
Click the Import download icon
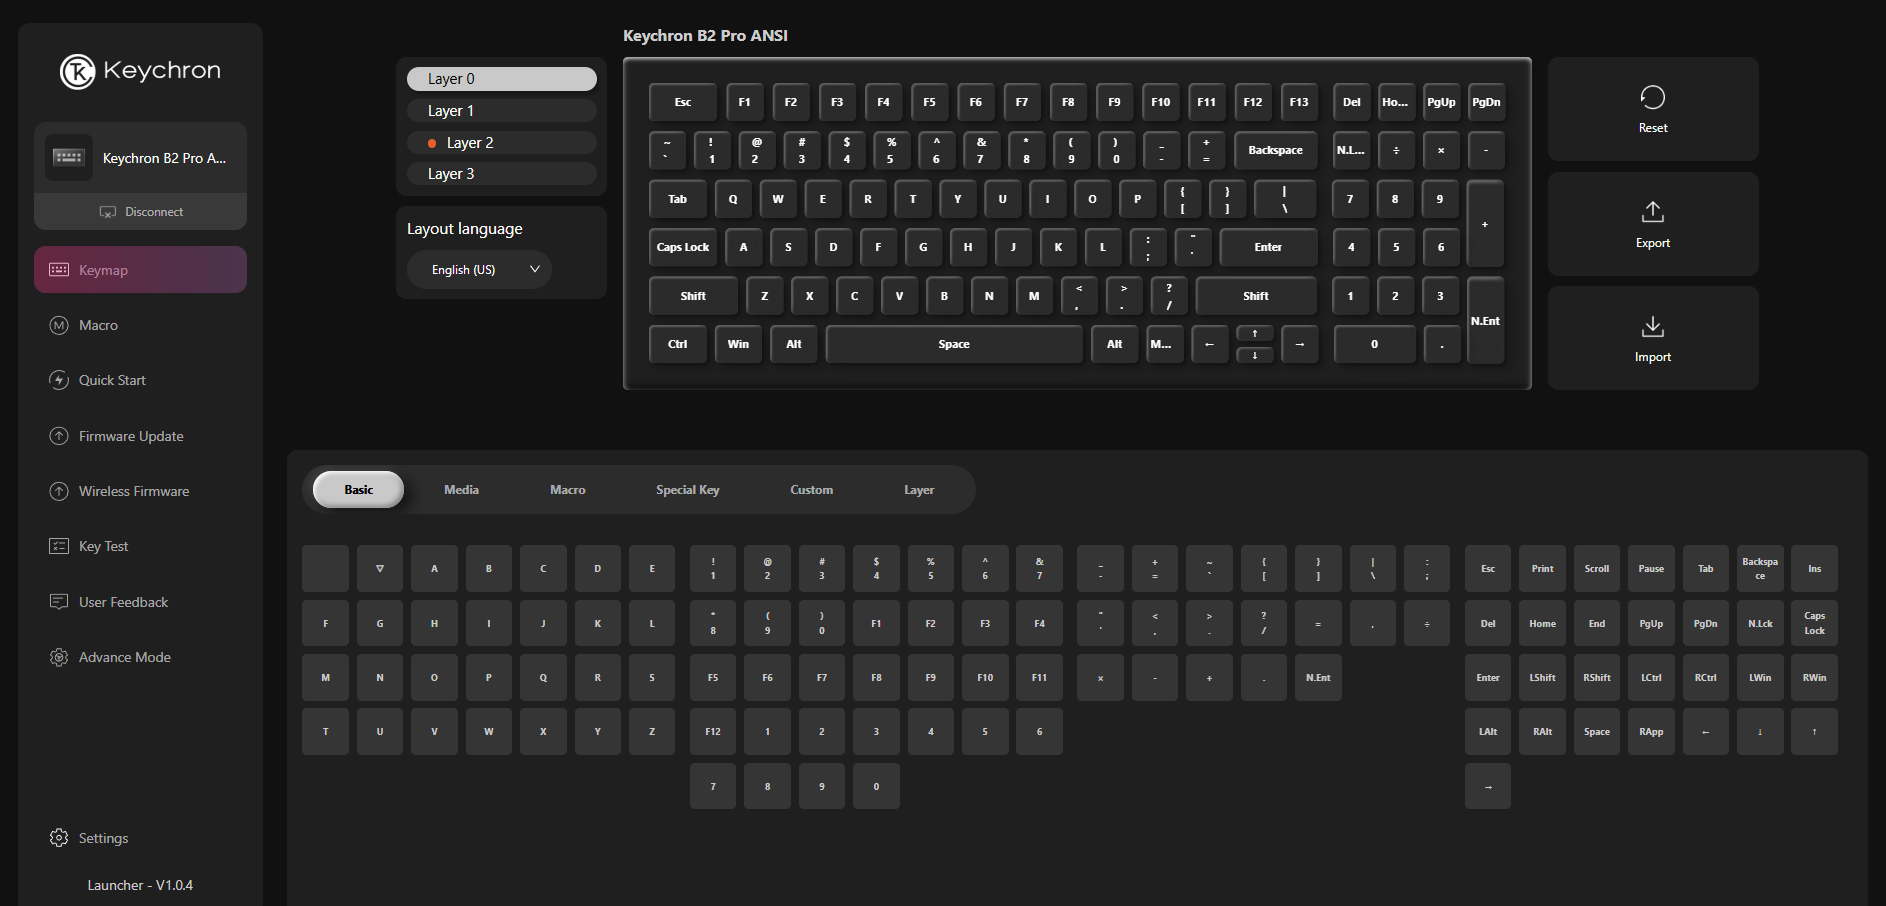pos(1652,327)
